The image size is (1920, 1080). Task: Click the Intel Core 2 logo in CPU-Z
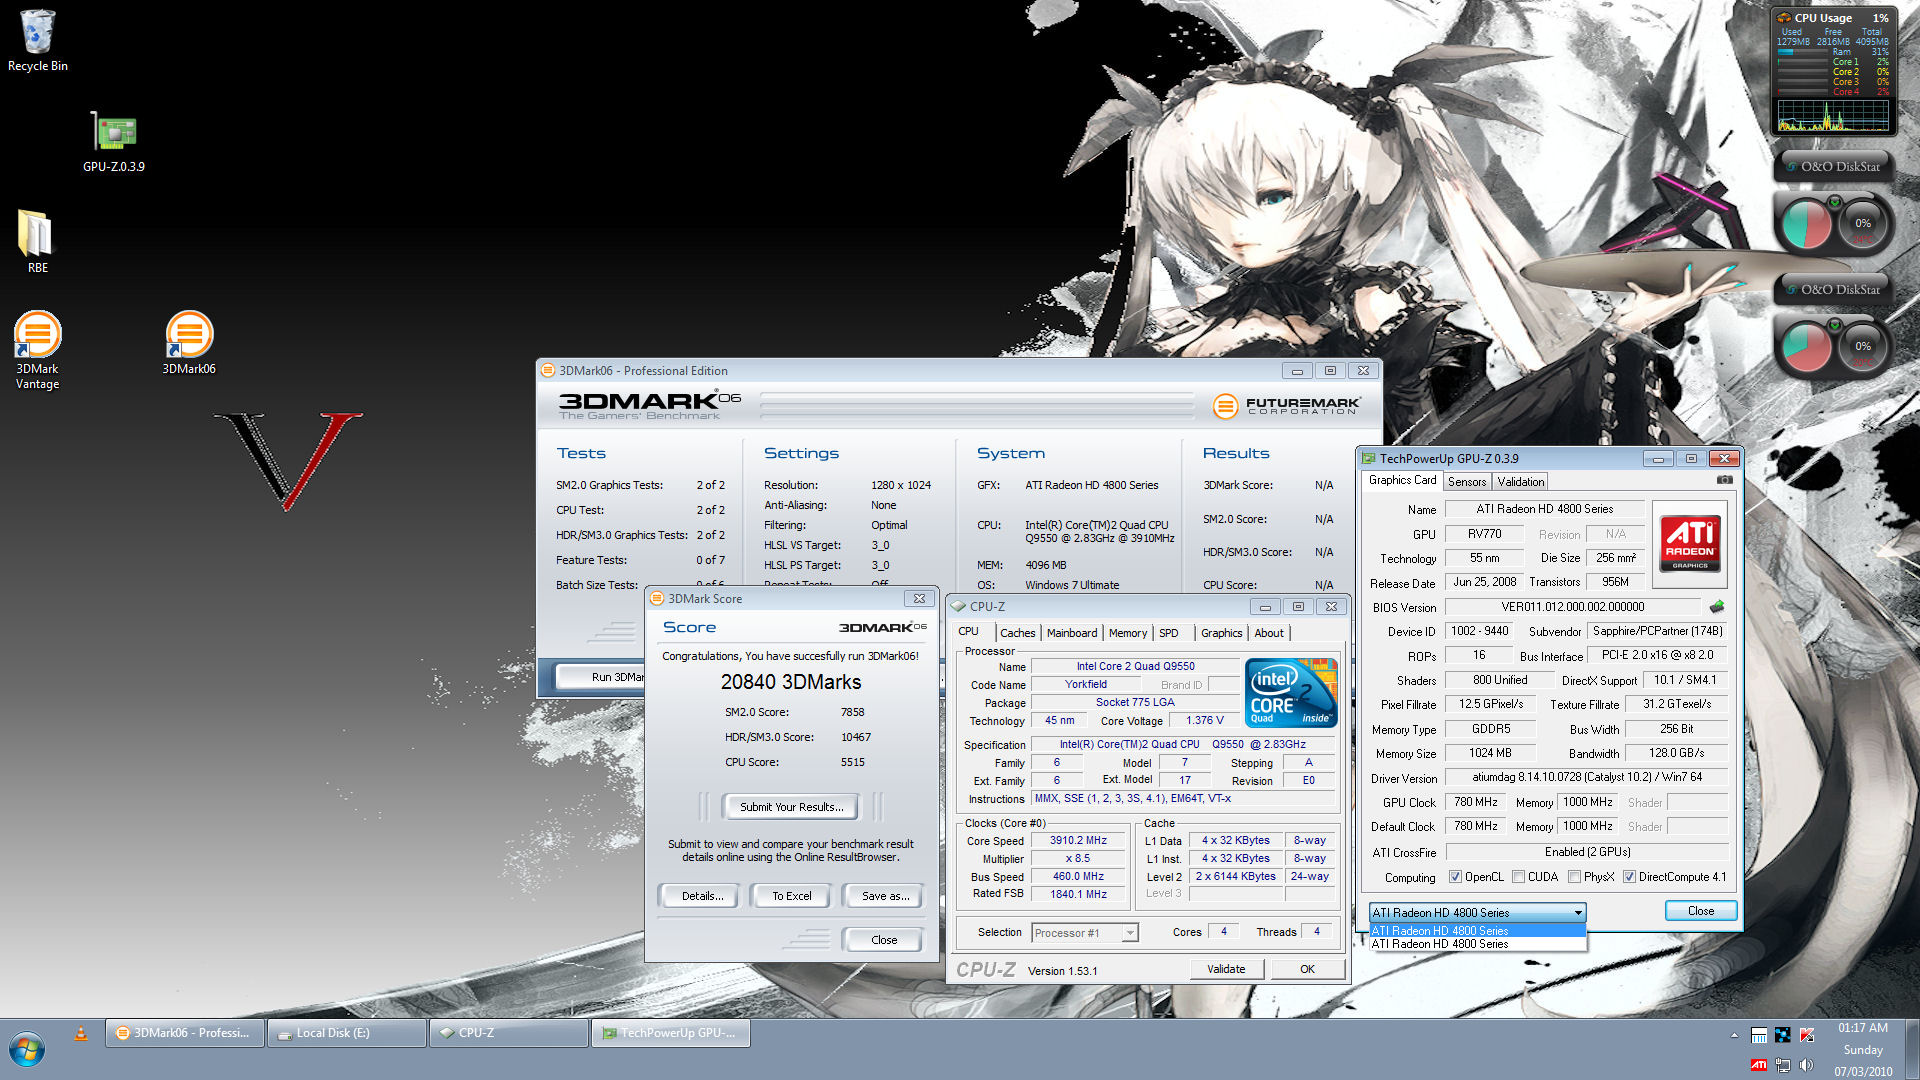(1291, 692)
